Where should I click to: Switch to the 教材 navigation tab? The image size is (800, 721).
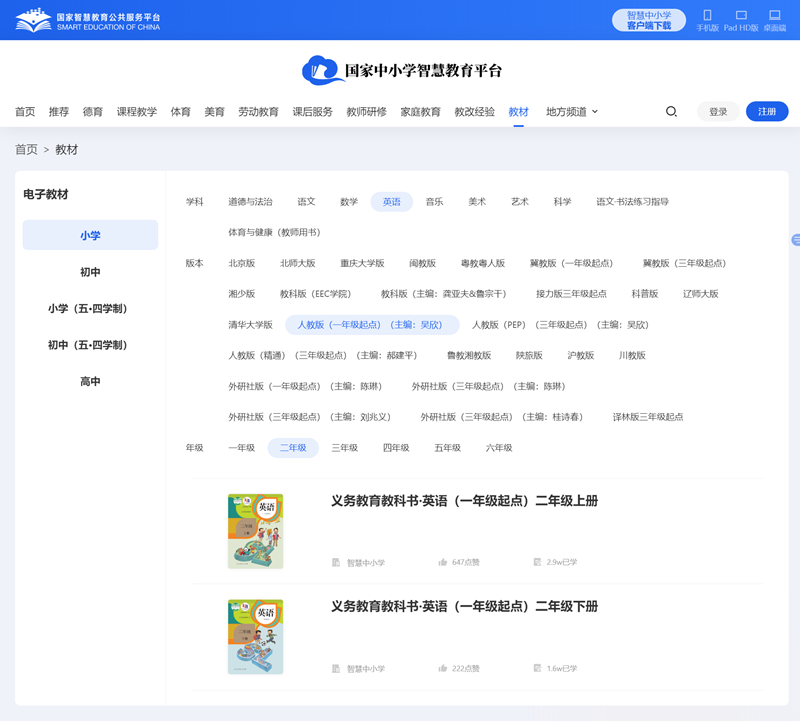tap(518, 112)
